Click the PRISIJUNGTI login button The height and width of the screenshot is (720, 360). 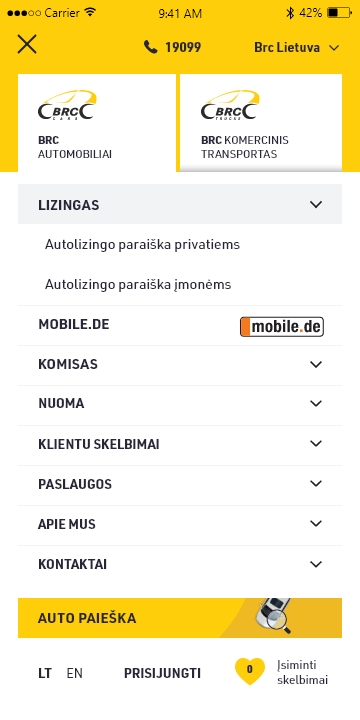(162, 674)
